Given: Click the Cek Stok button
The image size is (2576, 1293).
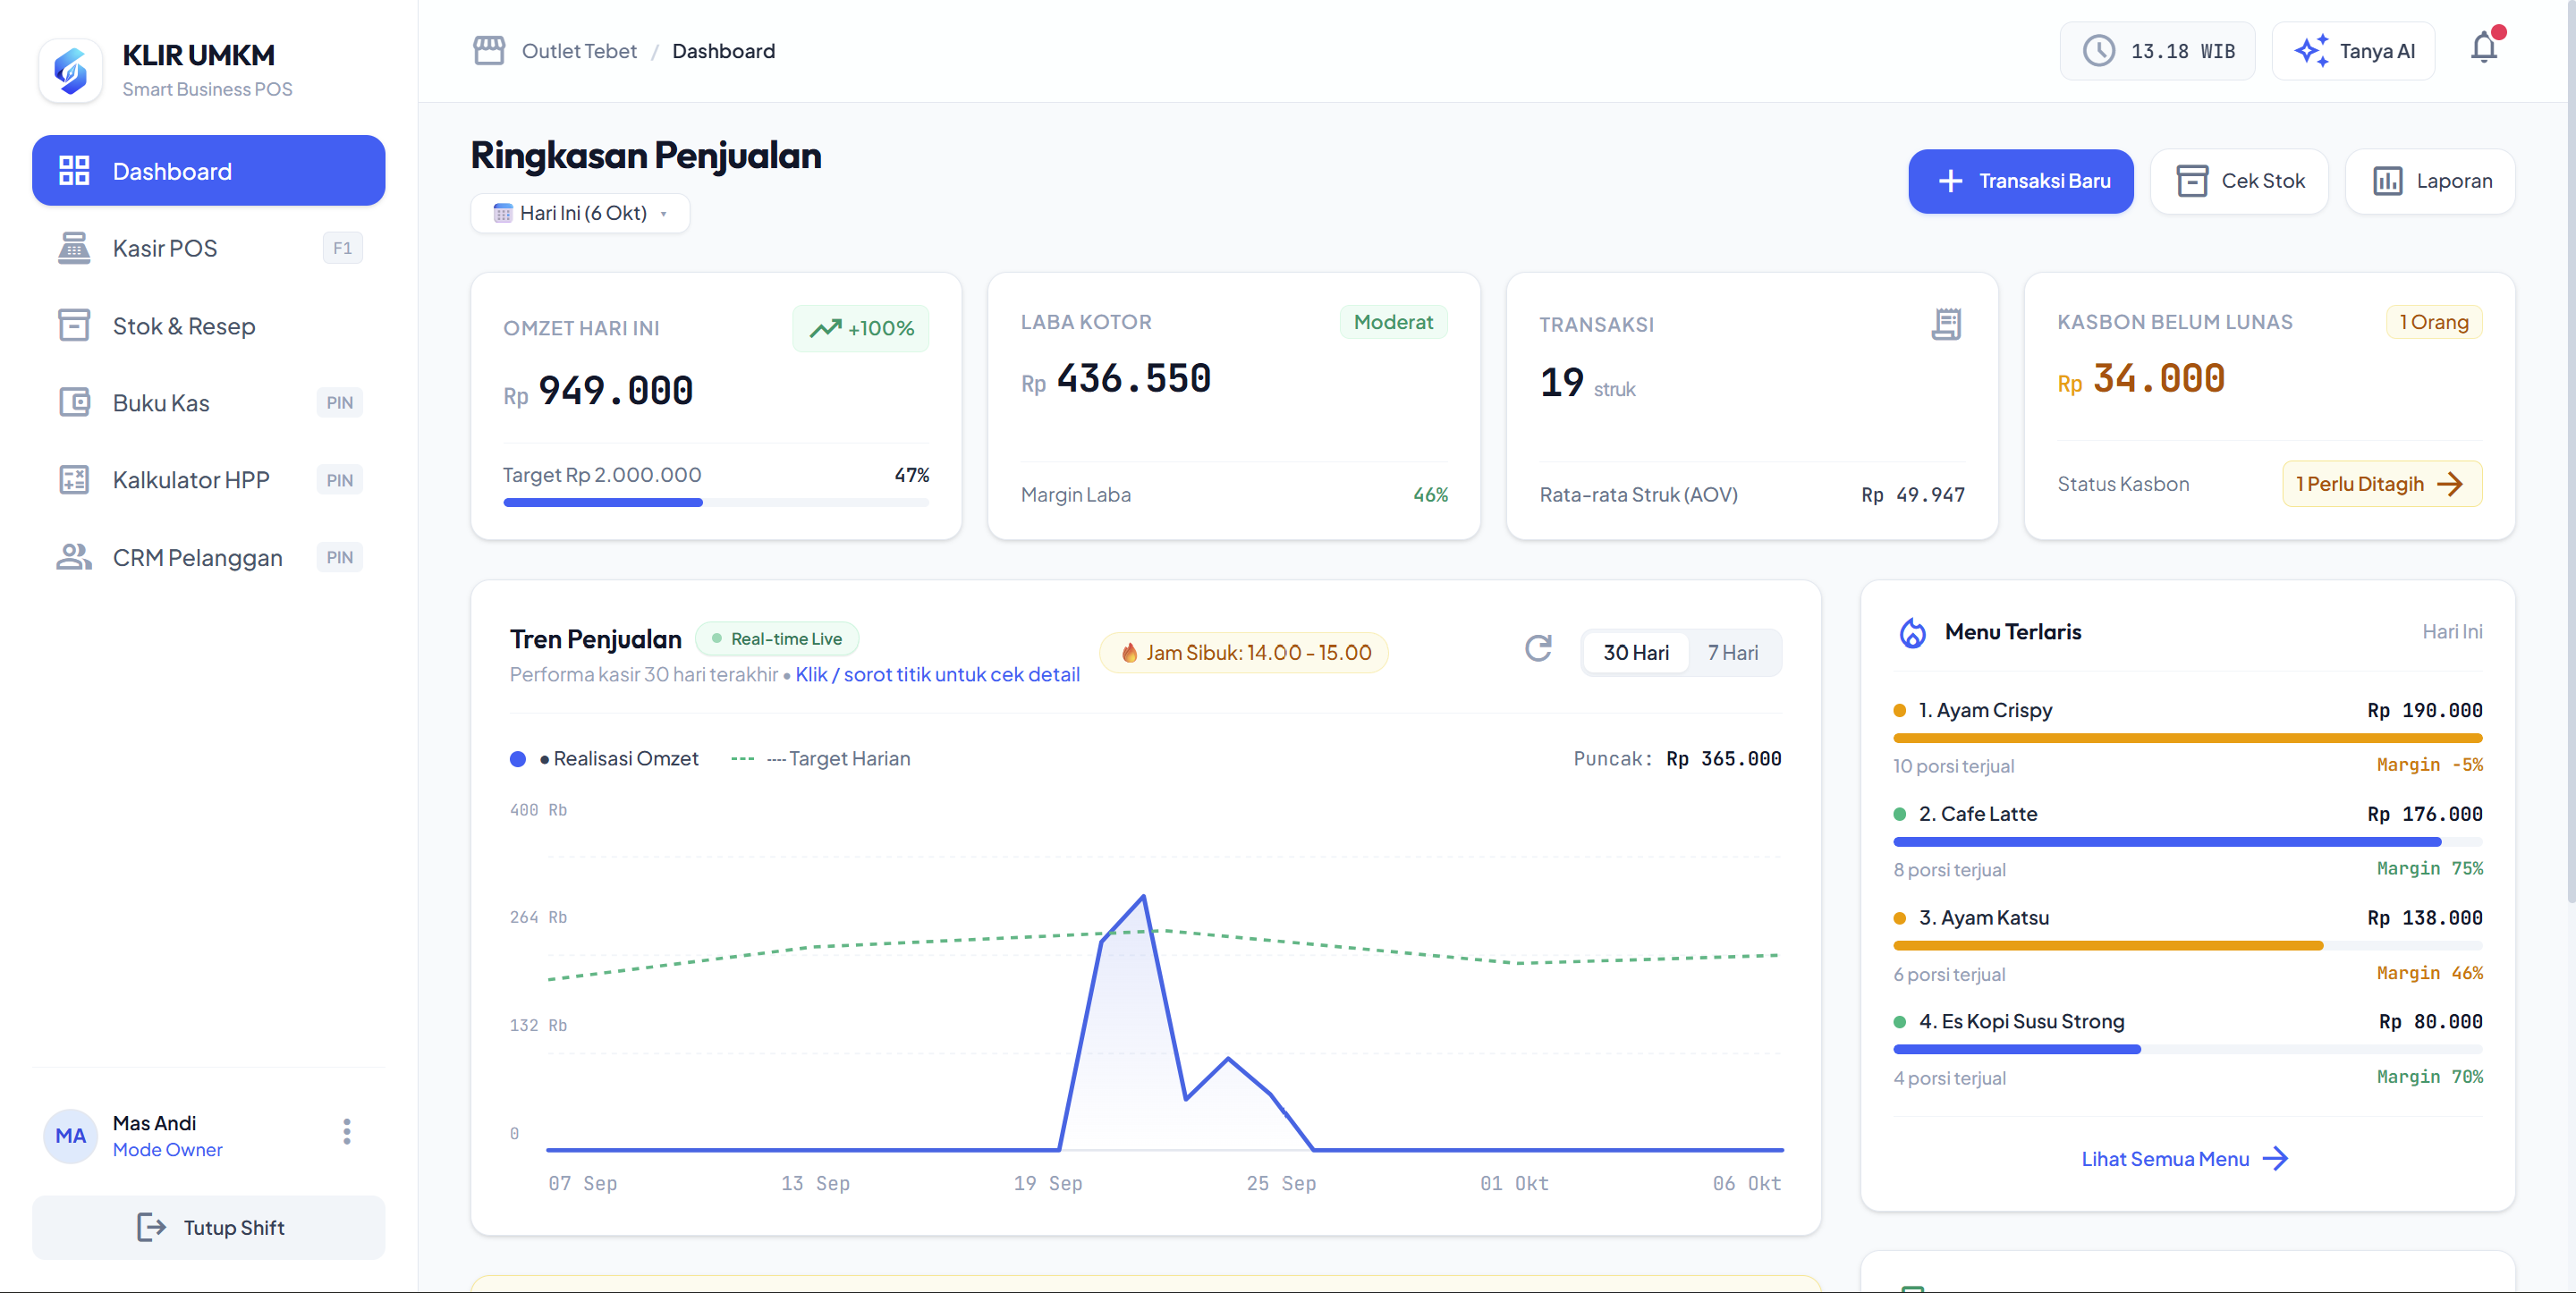Looking at the screenshot, I should (2240, 181).
